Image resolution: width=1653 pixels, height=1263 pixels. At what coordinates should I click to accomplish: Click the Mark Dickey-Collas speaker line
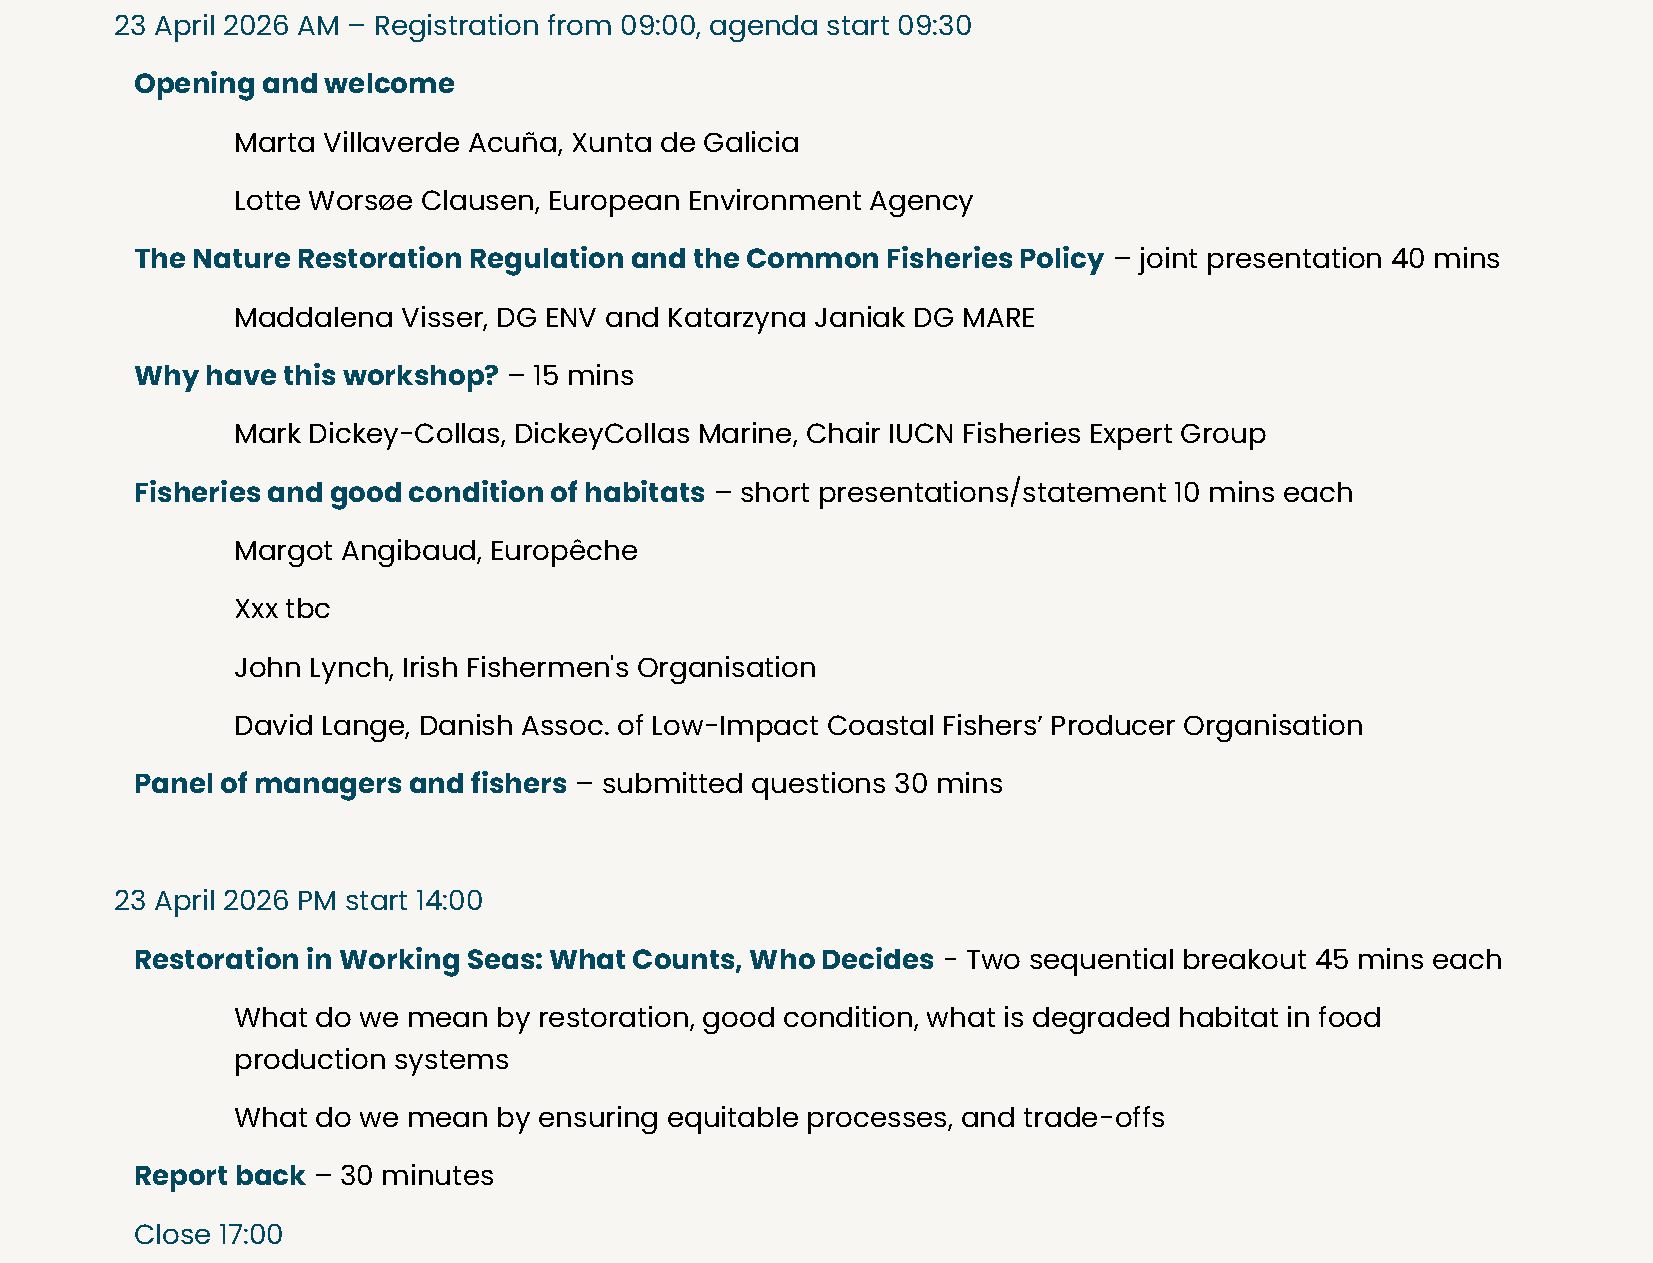pyautogui.click(x=749, y=434)
